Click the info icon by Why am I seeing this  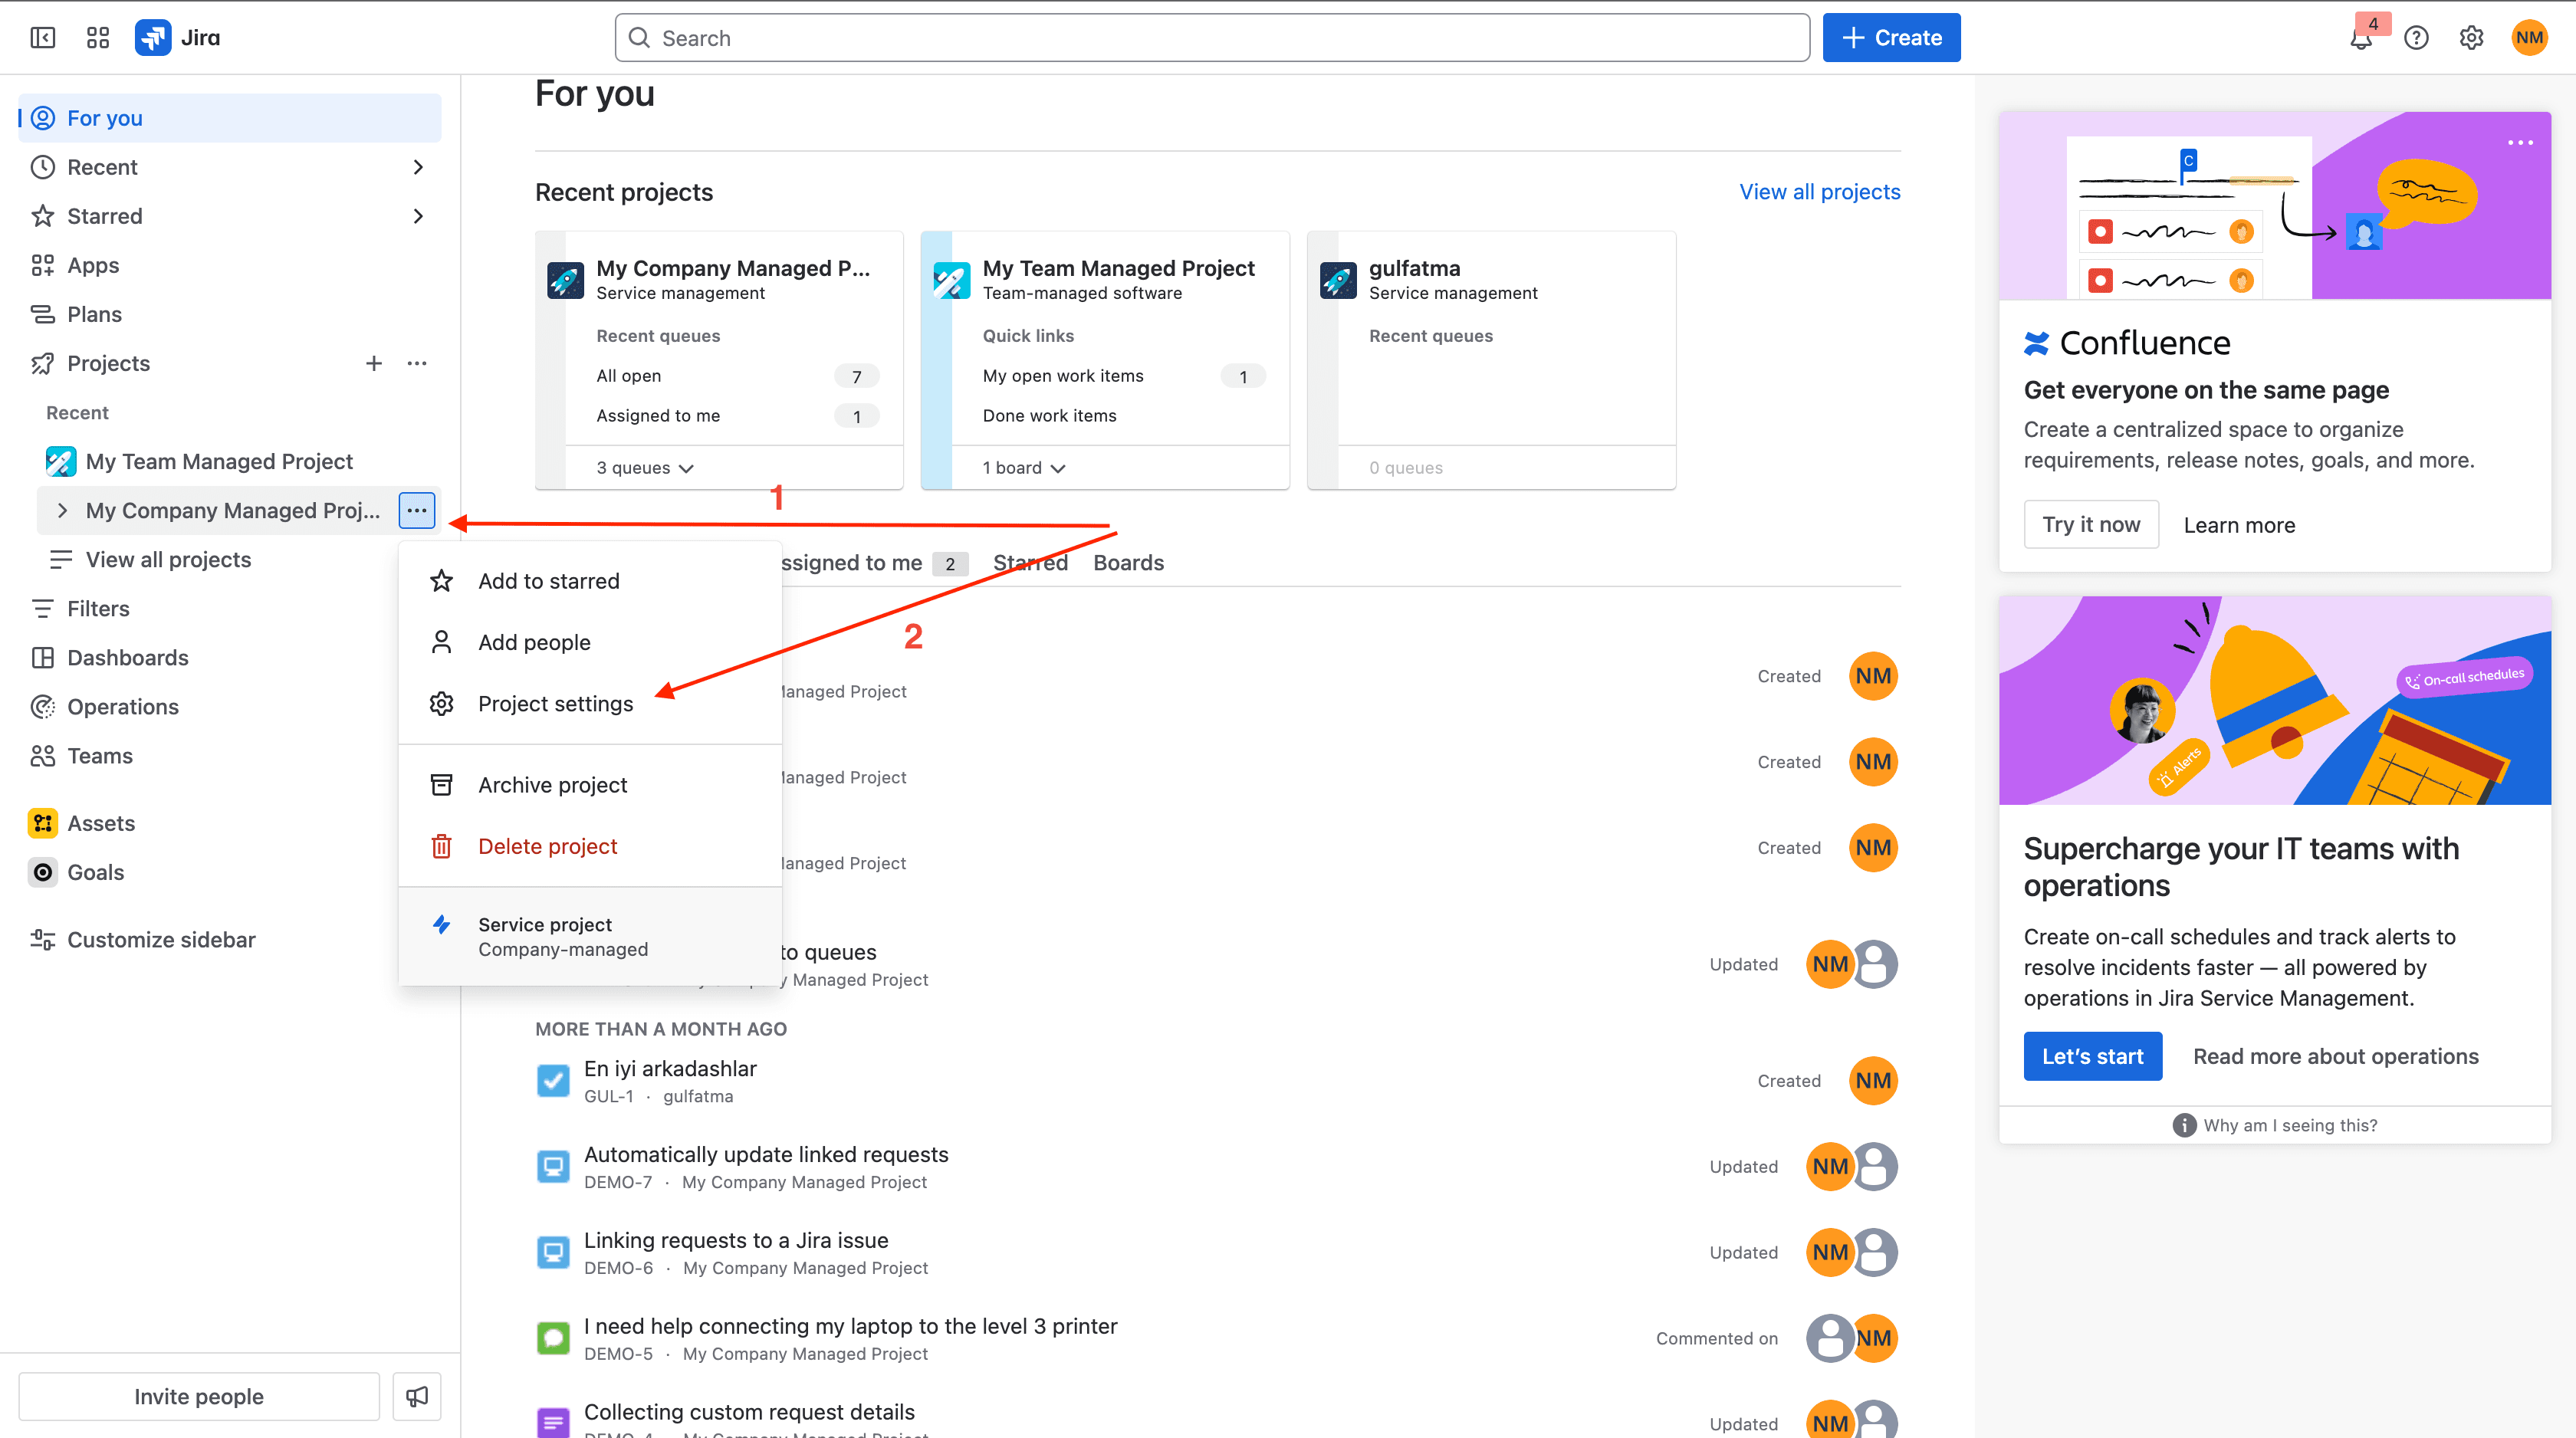click(2185, 1125)
